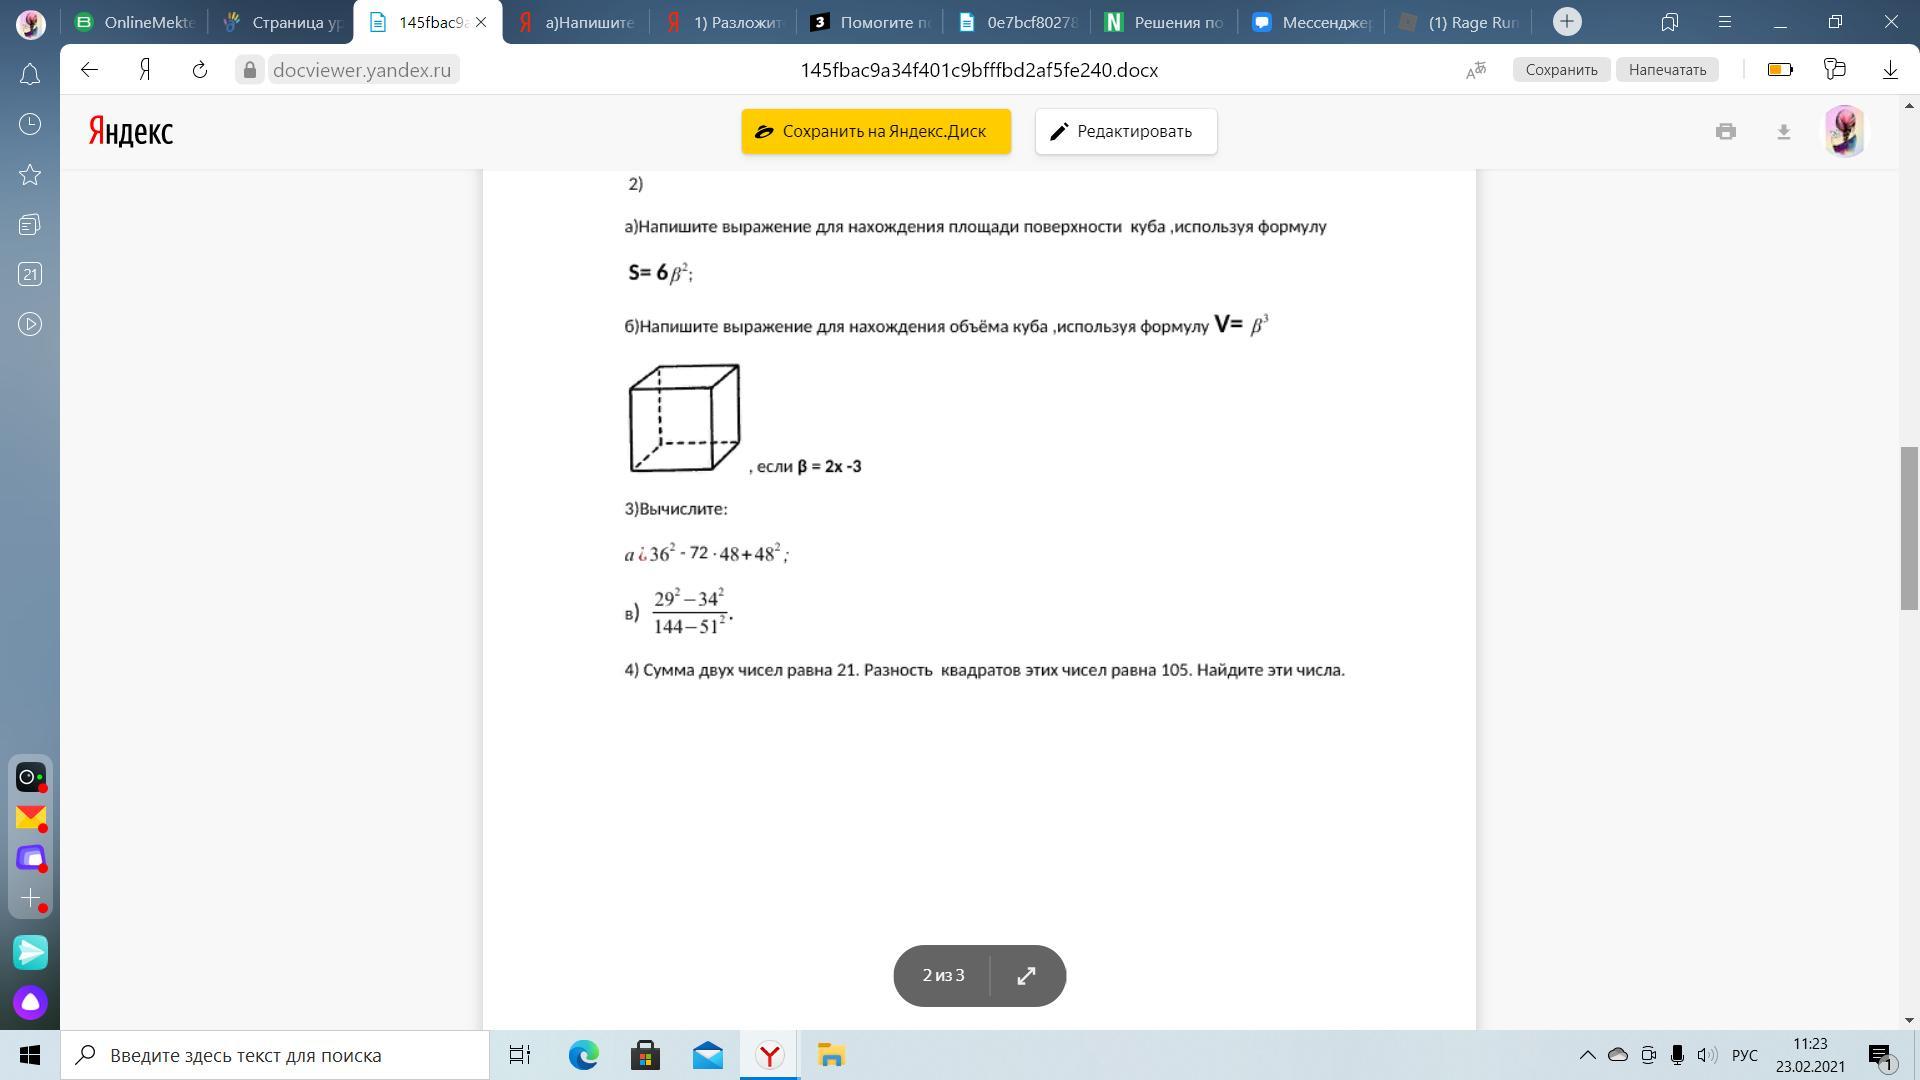The image size is (1920, 1080).
Task: Click Сохранить на Яндекс.Диск button
Action: tap(876, 132)
